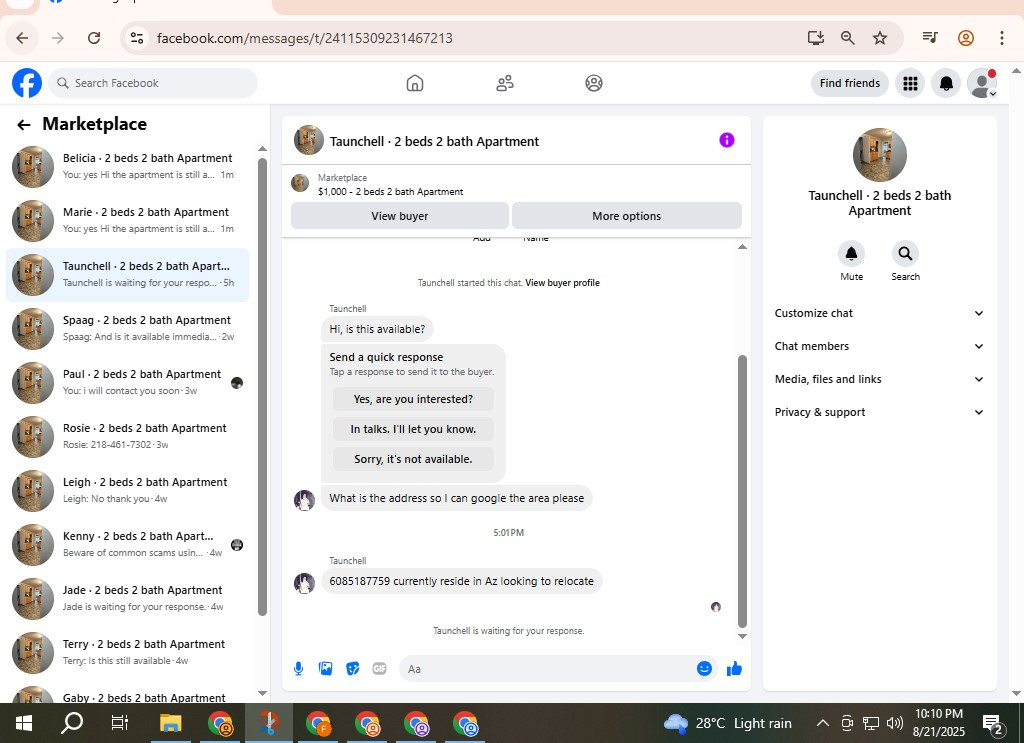Expand Privacy & support section
Image resolution: width=1024 pixels, height=743 pixels.
click(879, 412)
